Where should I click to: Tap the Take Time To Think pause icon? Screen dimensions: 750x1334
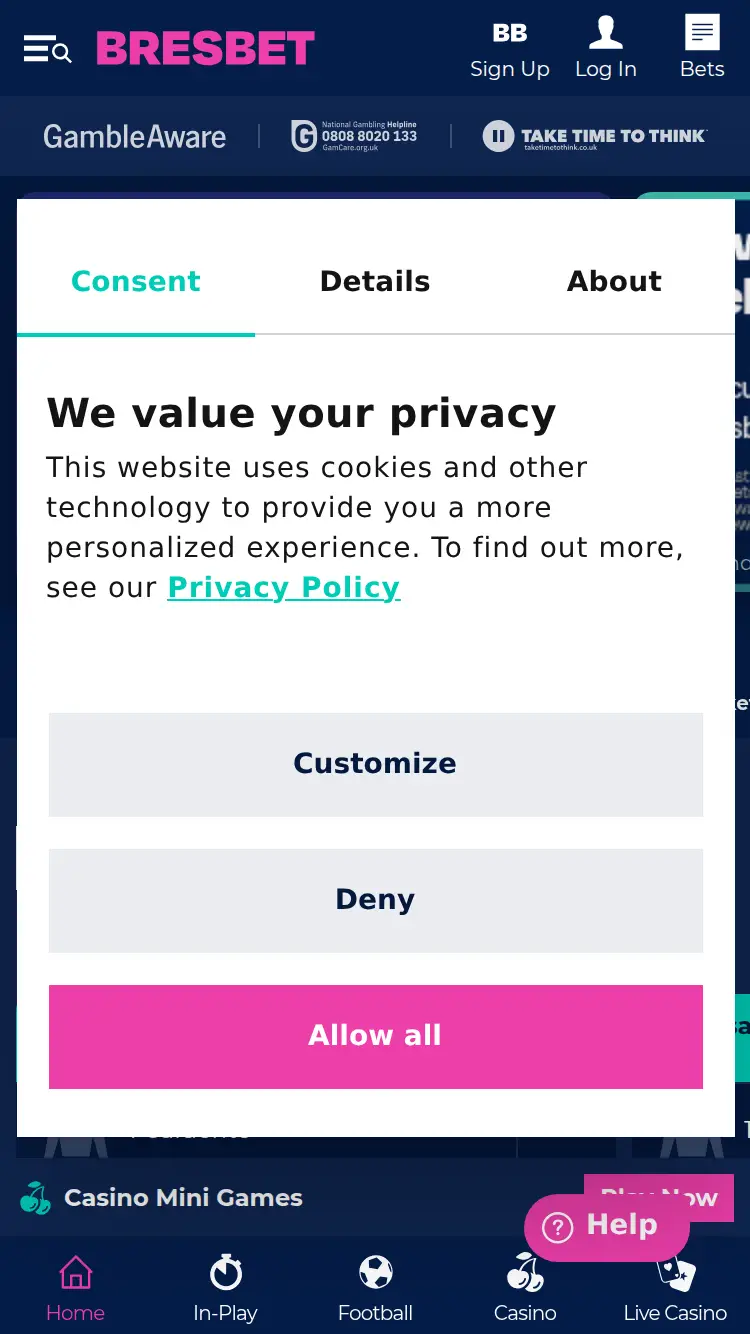[x=497, y=136]
